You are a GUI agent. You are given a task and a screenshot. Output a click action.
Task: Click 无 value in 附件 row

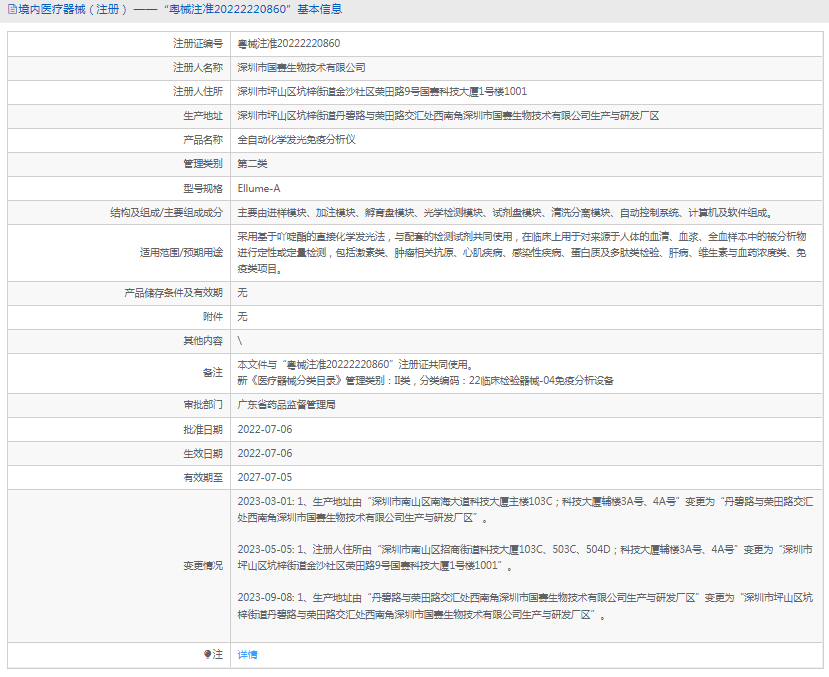click(242, 317)
